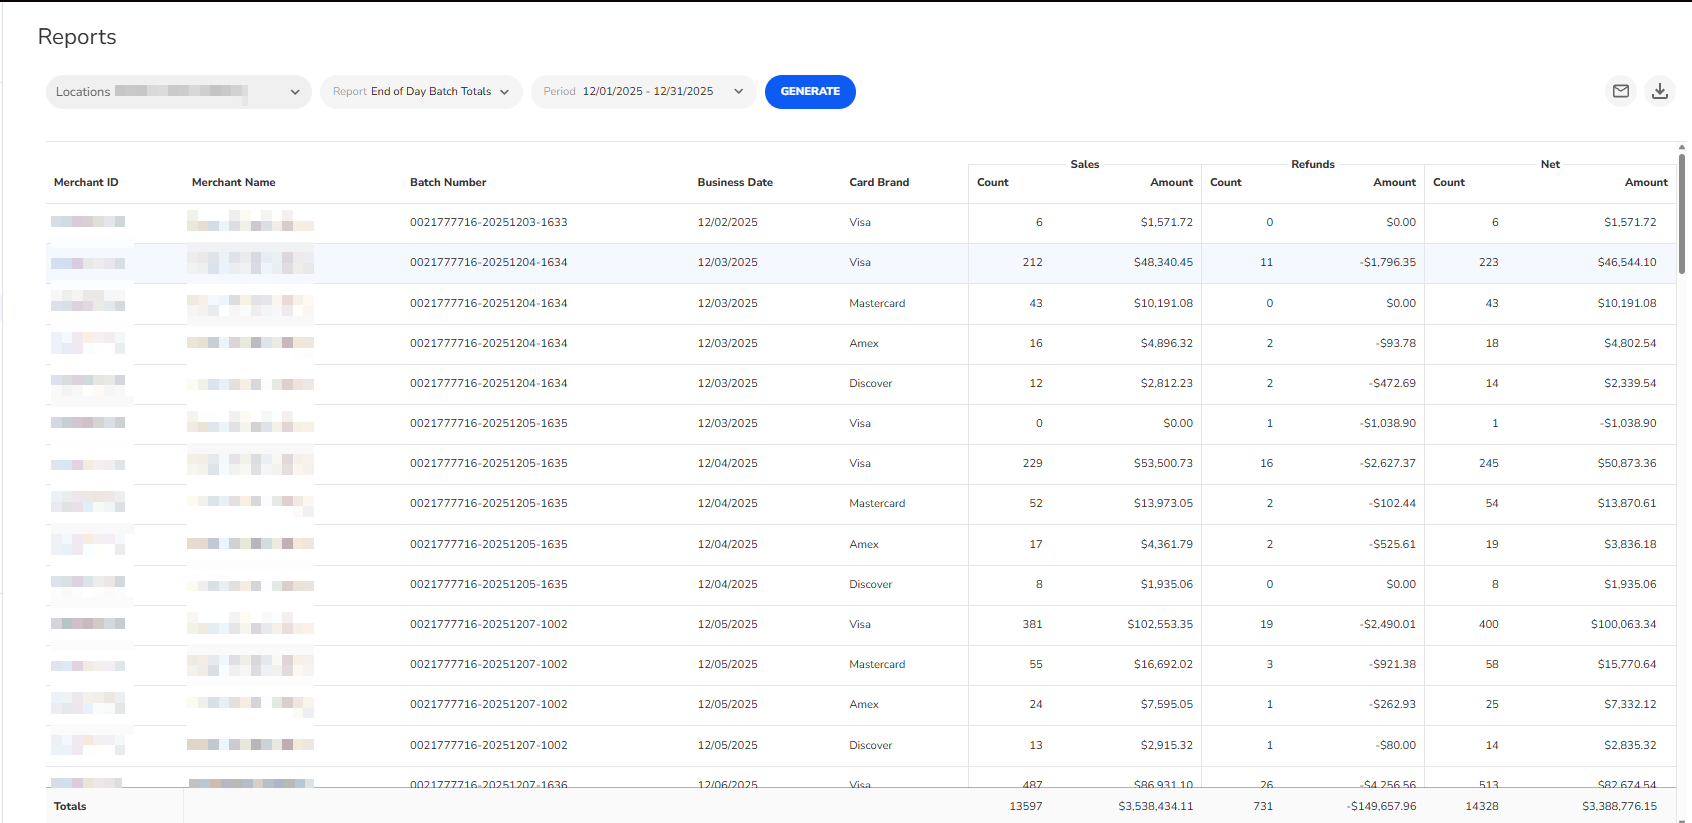Click the Reports page heading
1692x823 pixels.
tap(77, 37)
